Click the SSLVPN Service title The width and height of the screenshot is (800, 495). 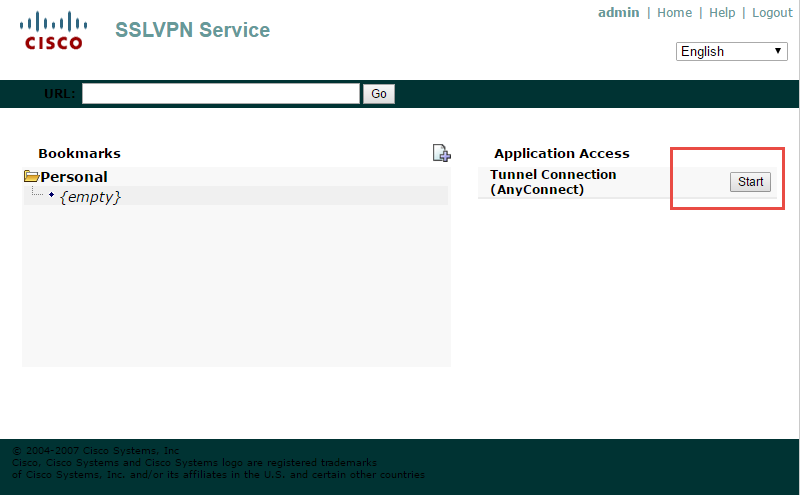pos(192,30)
